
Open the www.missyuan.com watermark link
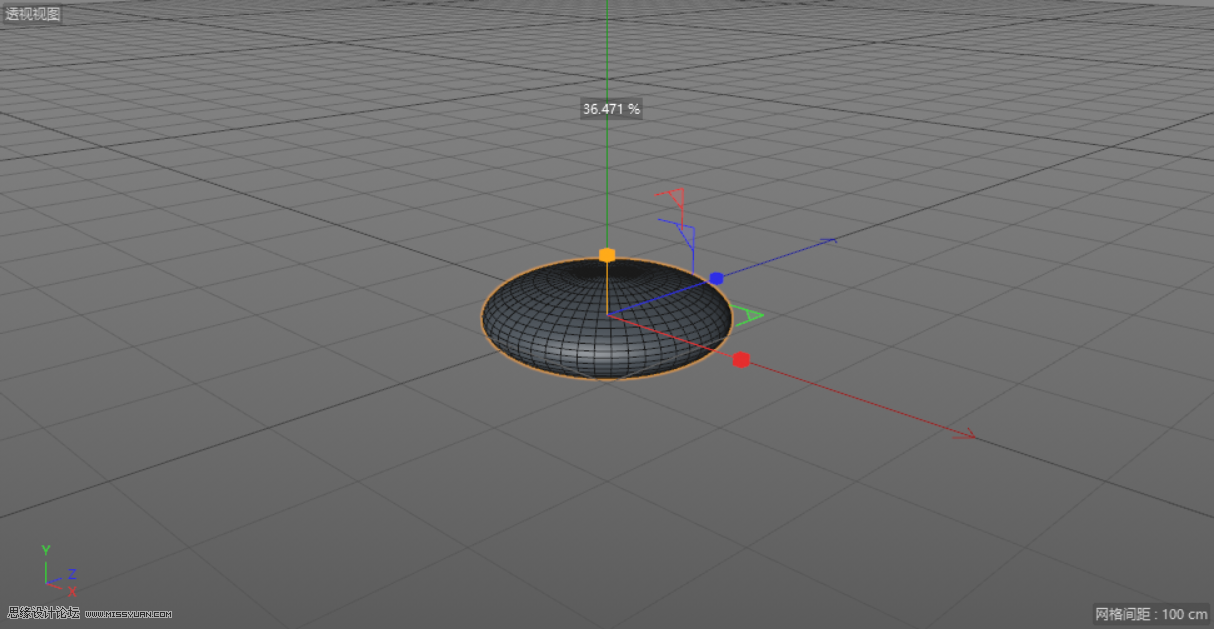click(128, 614)
